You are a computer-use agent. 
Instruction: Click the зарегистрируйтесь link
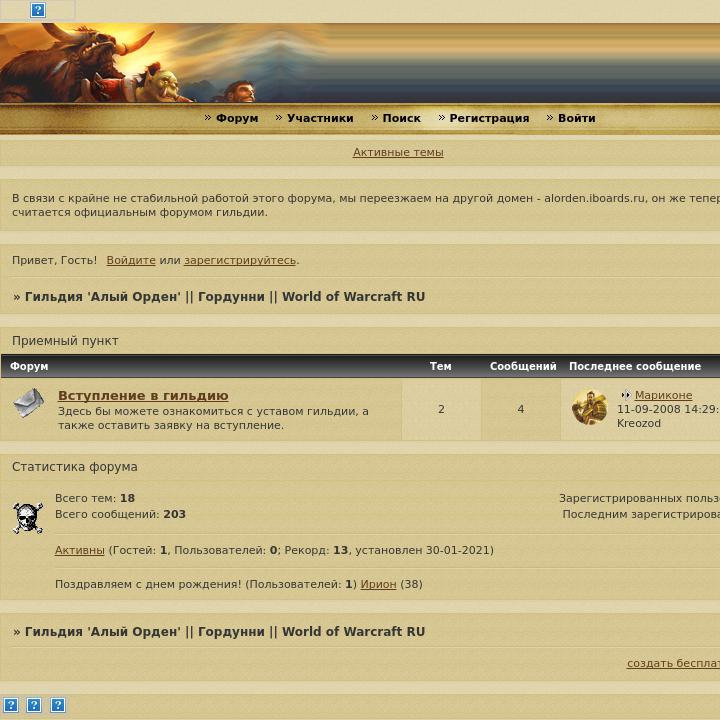[x=240, y=260]
